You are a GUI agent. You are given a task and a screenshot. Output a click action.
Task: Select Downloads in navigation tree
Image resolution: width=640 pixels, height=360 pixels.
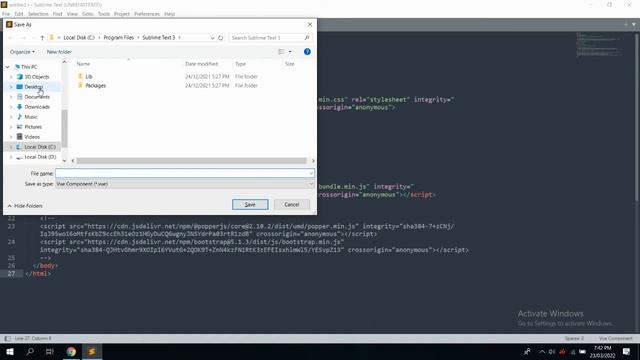pos(37,107)
